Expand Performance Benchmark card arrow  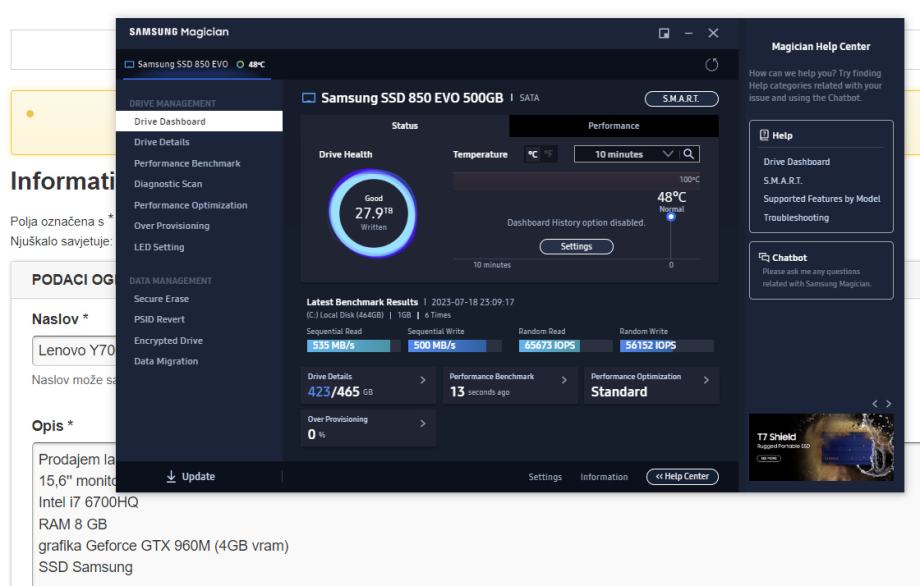tap(564, 380)
